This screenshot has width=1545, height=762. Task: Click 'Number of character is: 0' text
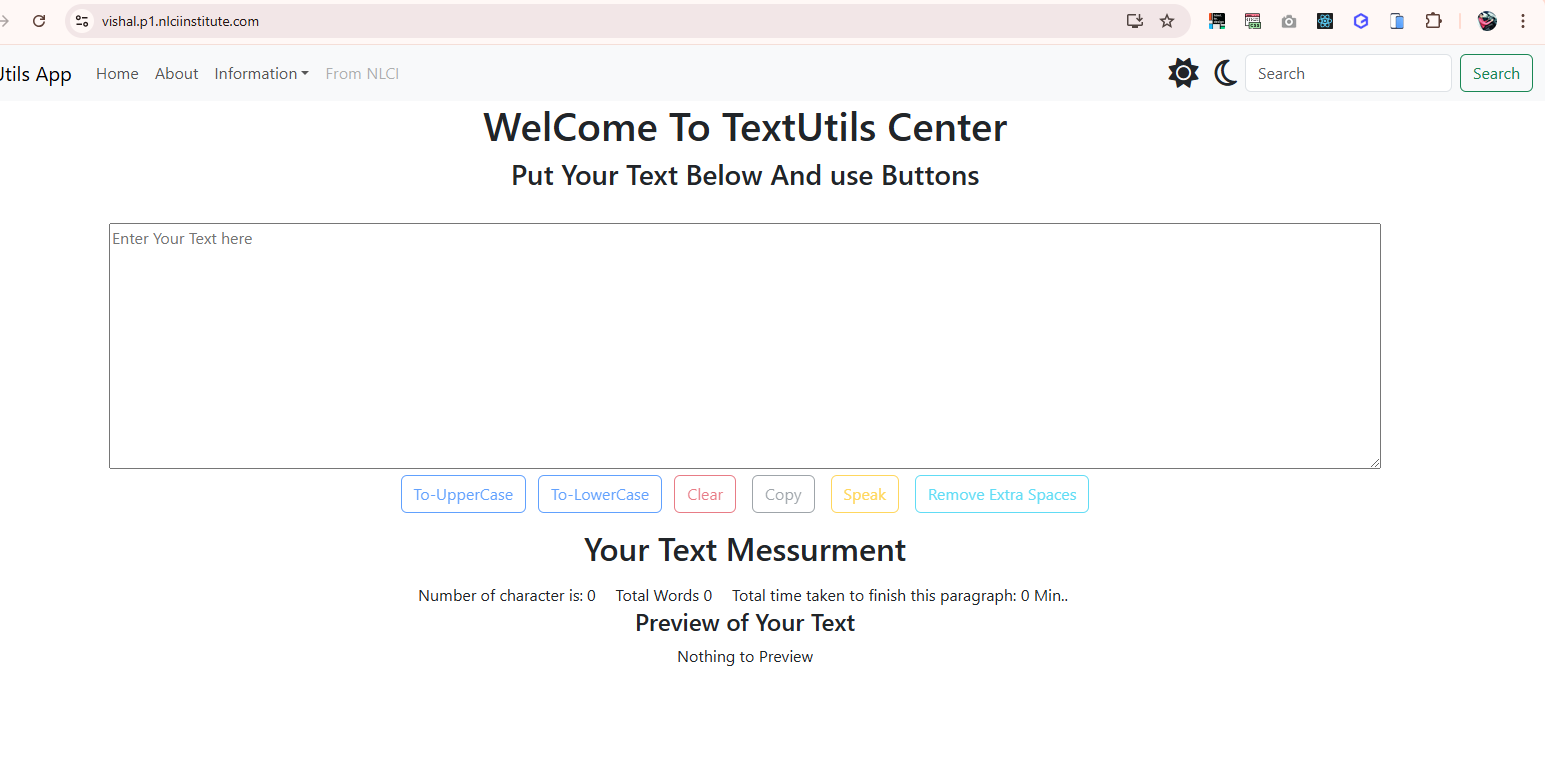[x=507, y=596]
